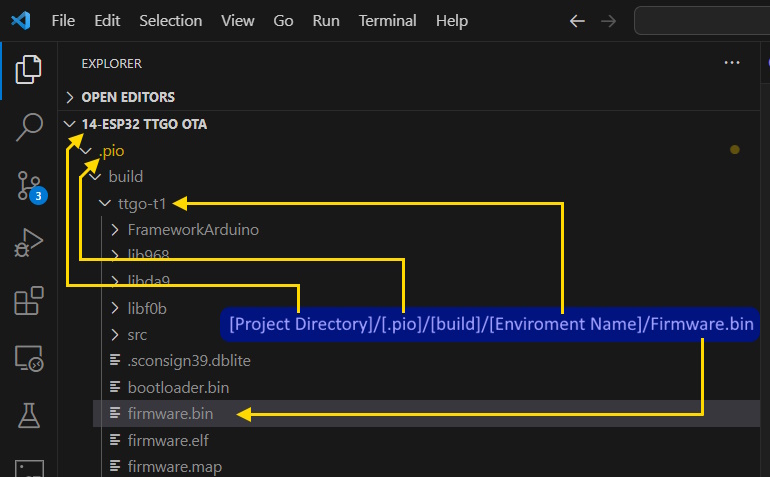Open the Run menu
The width and height of the screenshot is (770, 477).
[326, 21]
